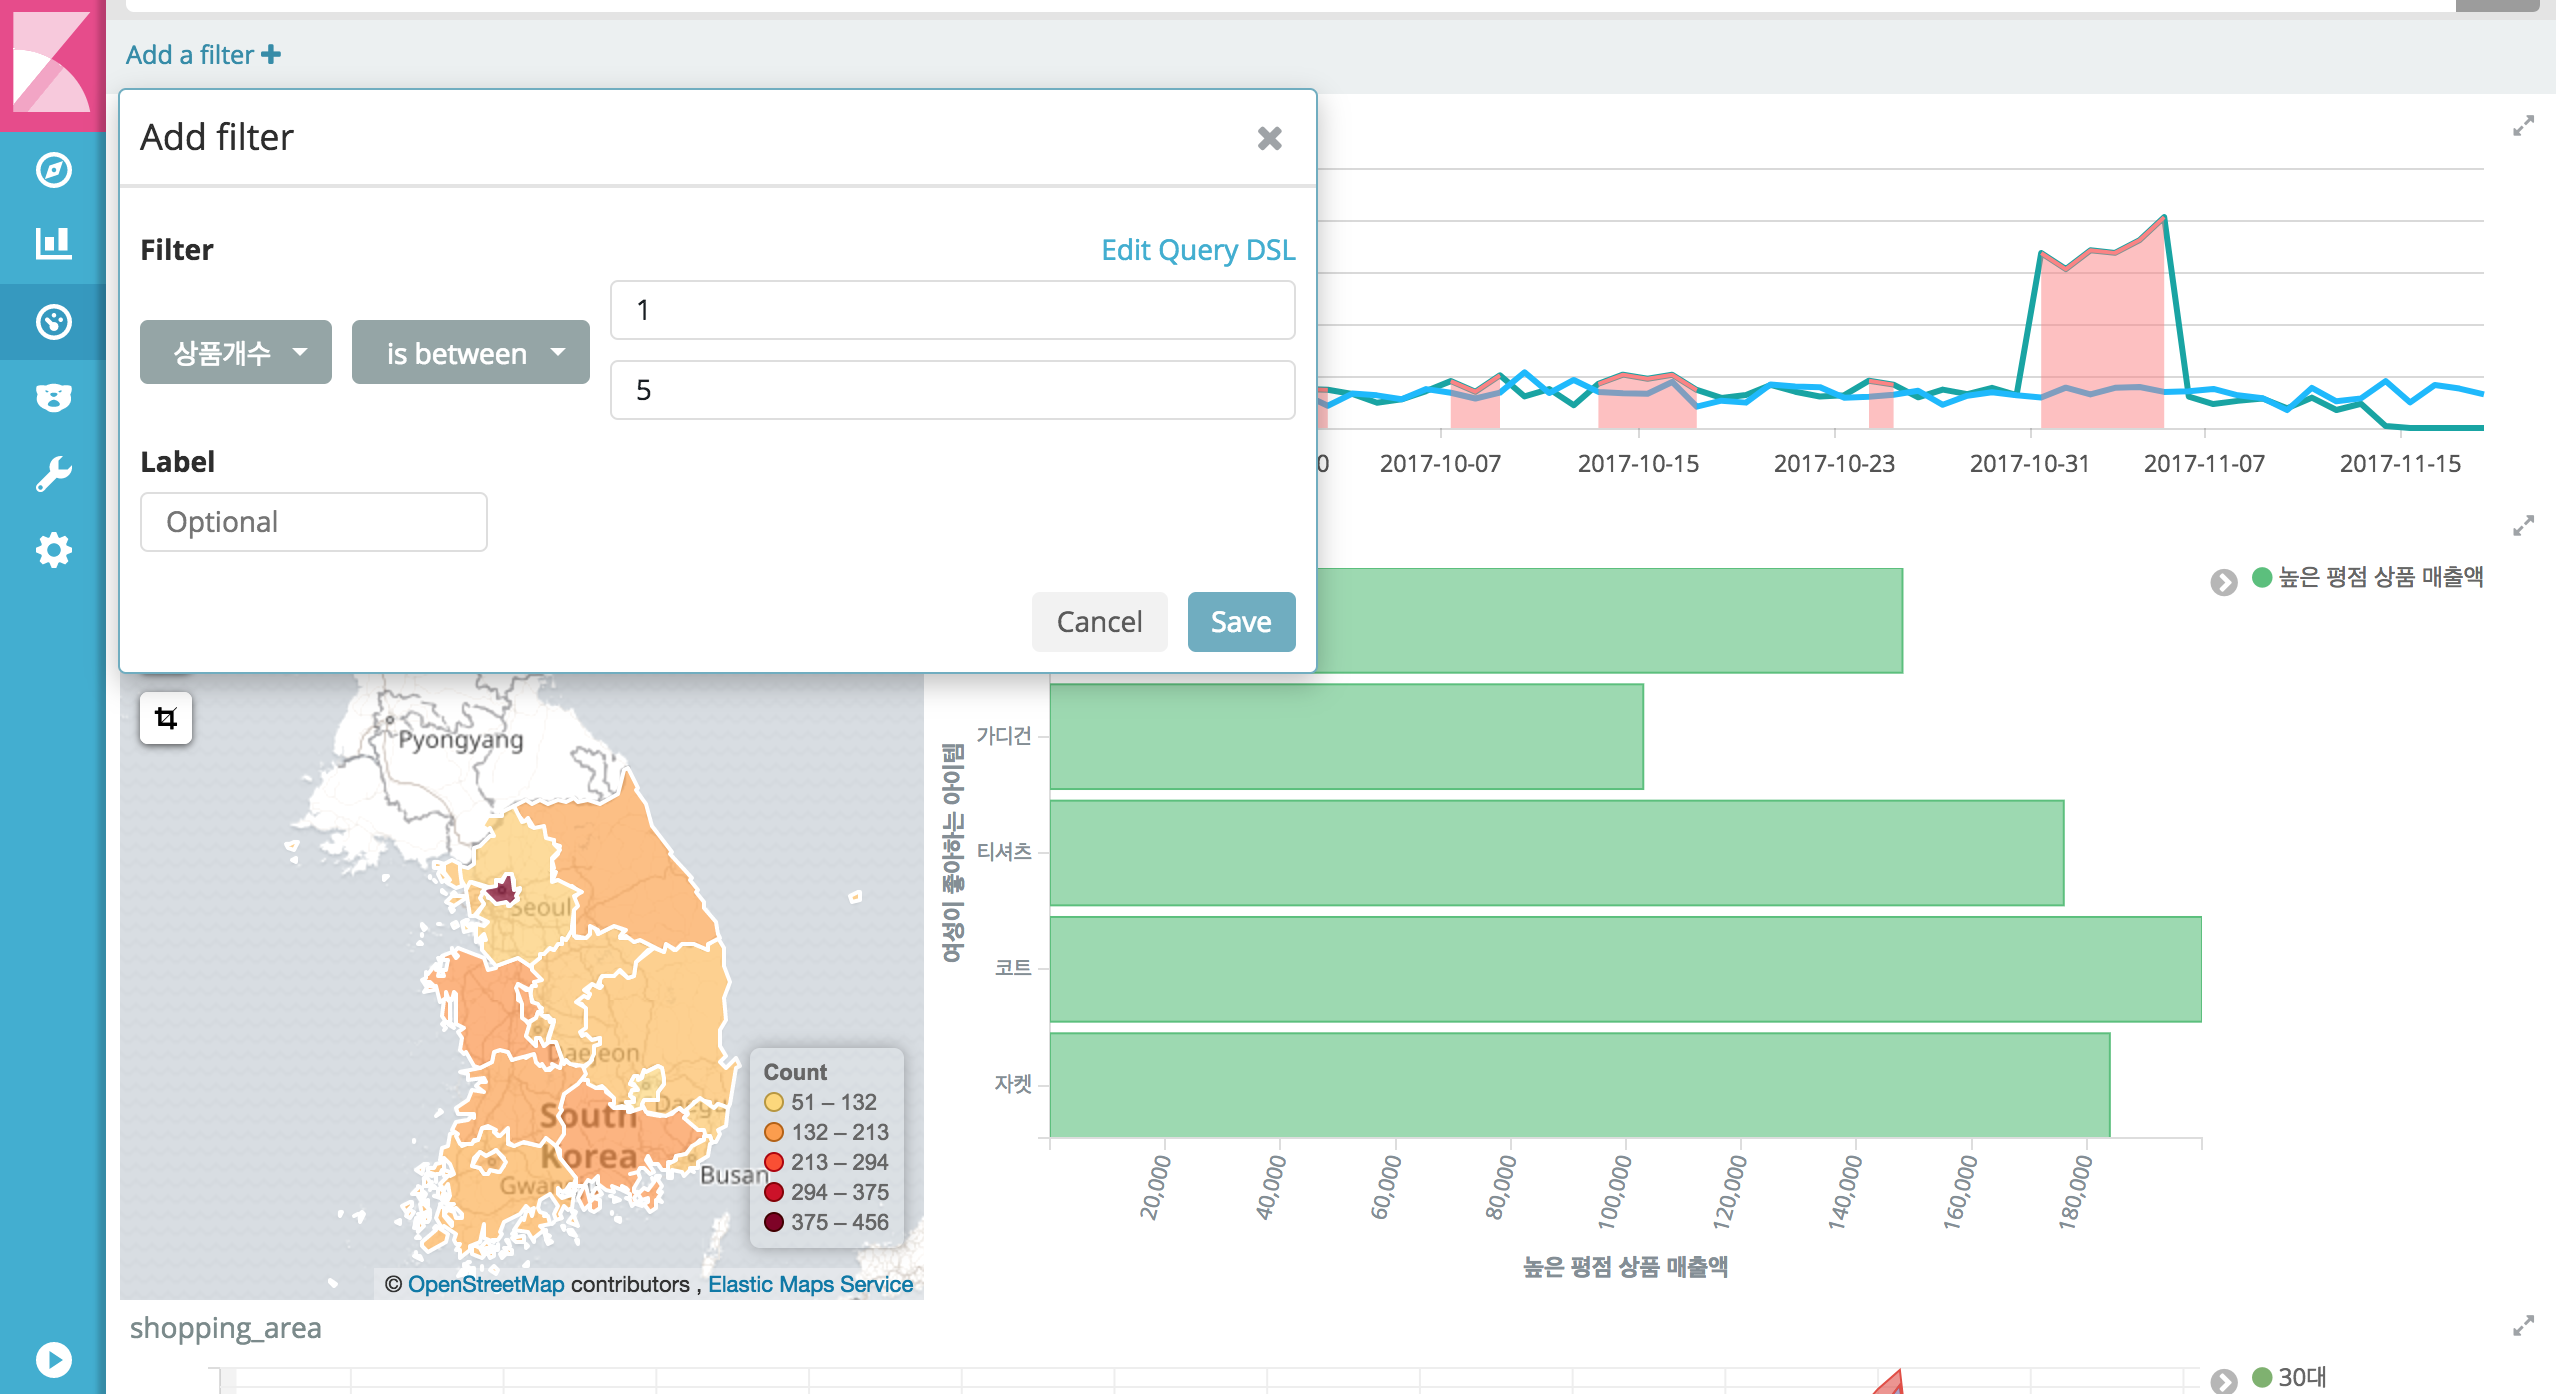
Task: Click the Add a filter link
Action: 203,54
